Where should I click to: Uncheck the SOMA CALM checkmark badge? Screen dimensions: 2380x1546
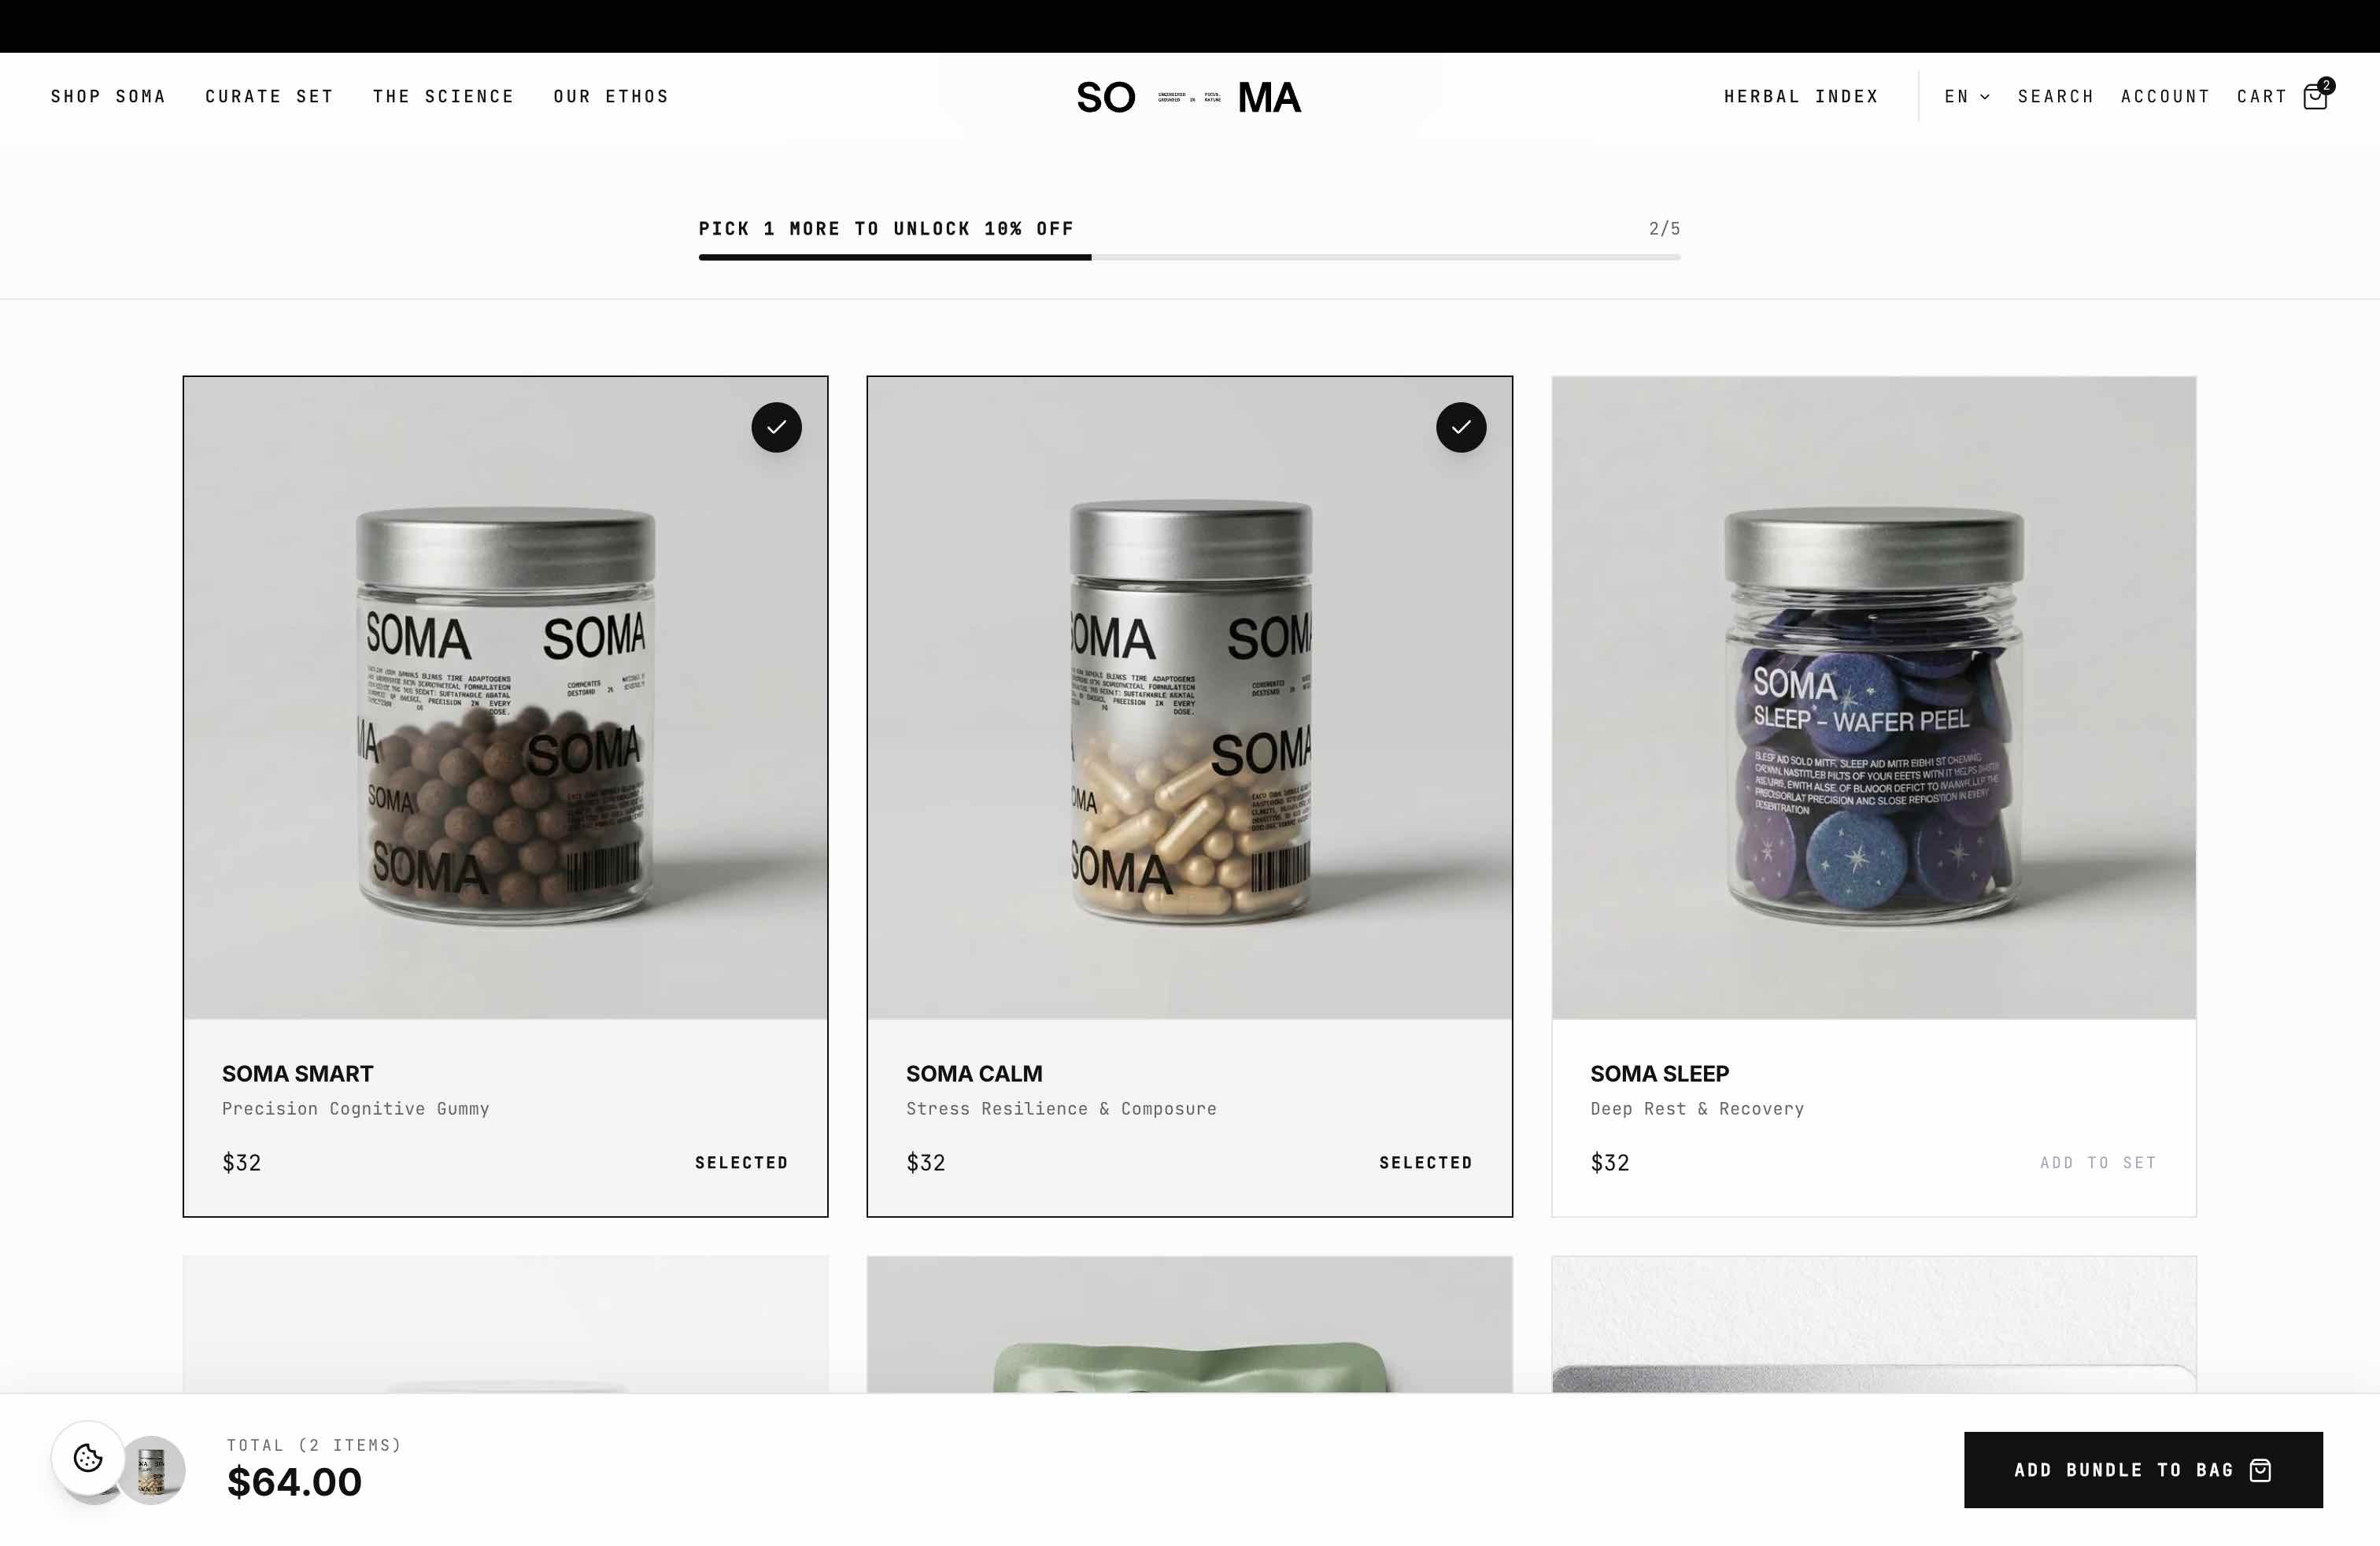1461,427
